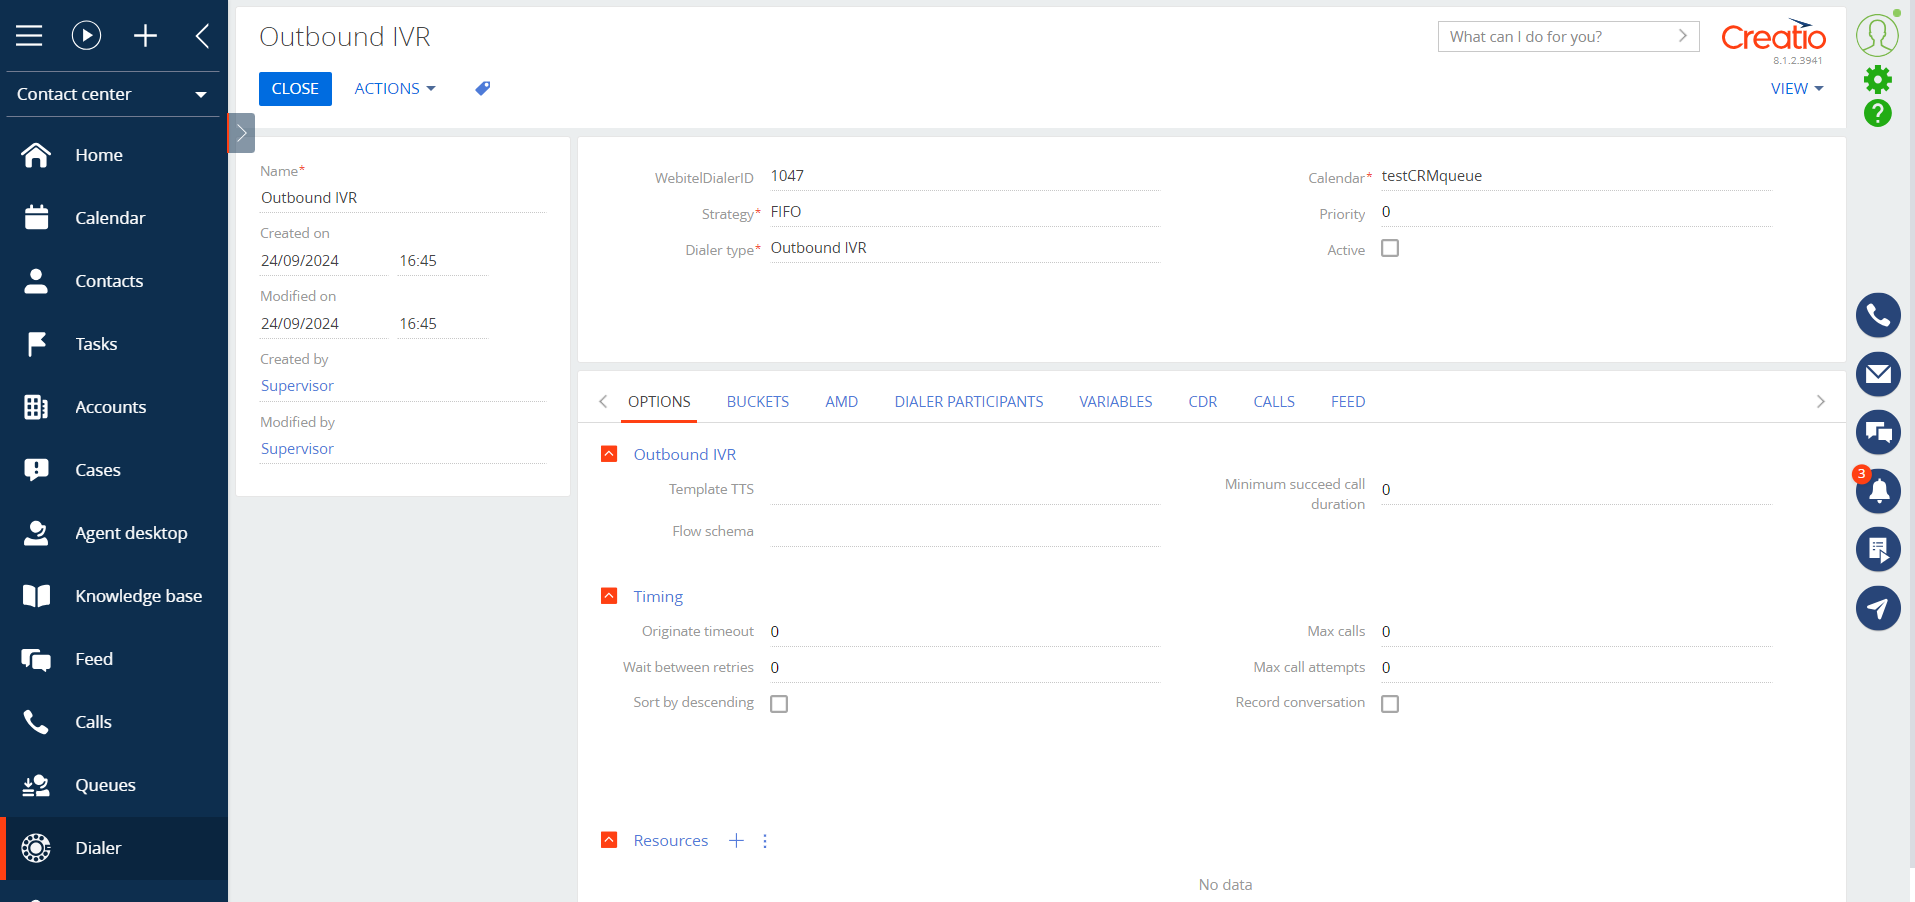Open the CALLS tab
This screenshot has width=1915, height=902.
tap(1274, 402)
